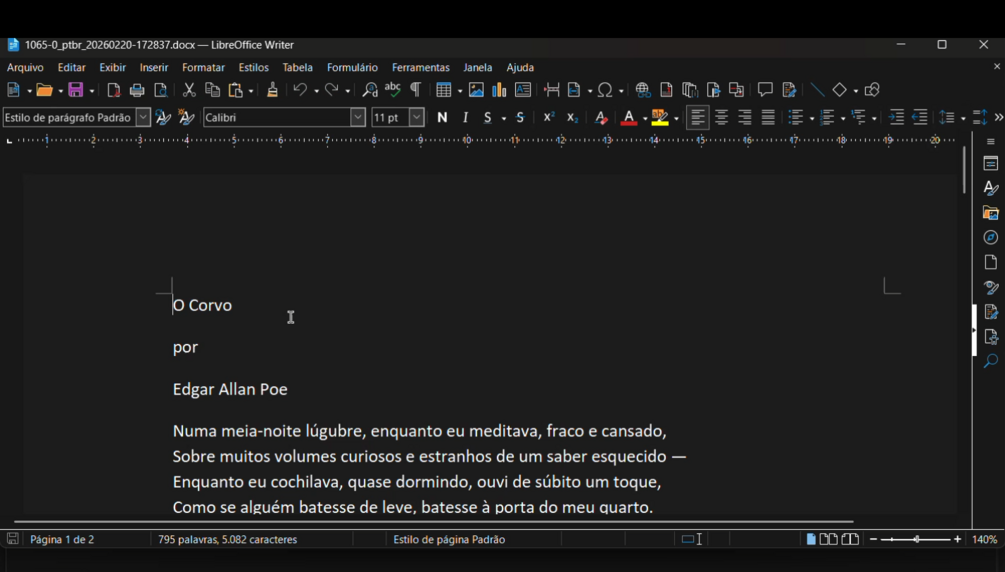Open the Ajuda menu

tap(520, 67)
